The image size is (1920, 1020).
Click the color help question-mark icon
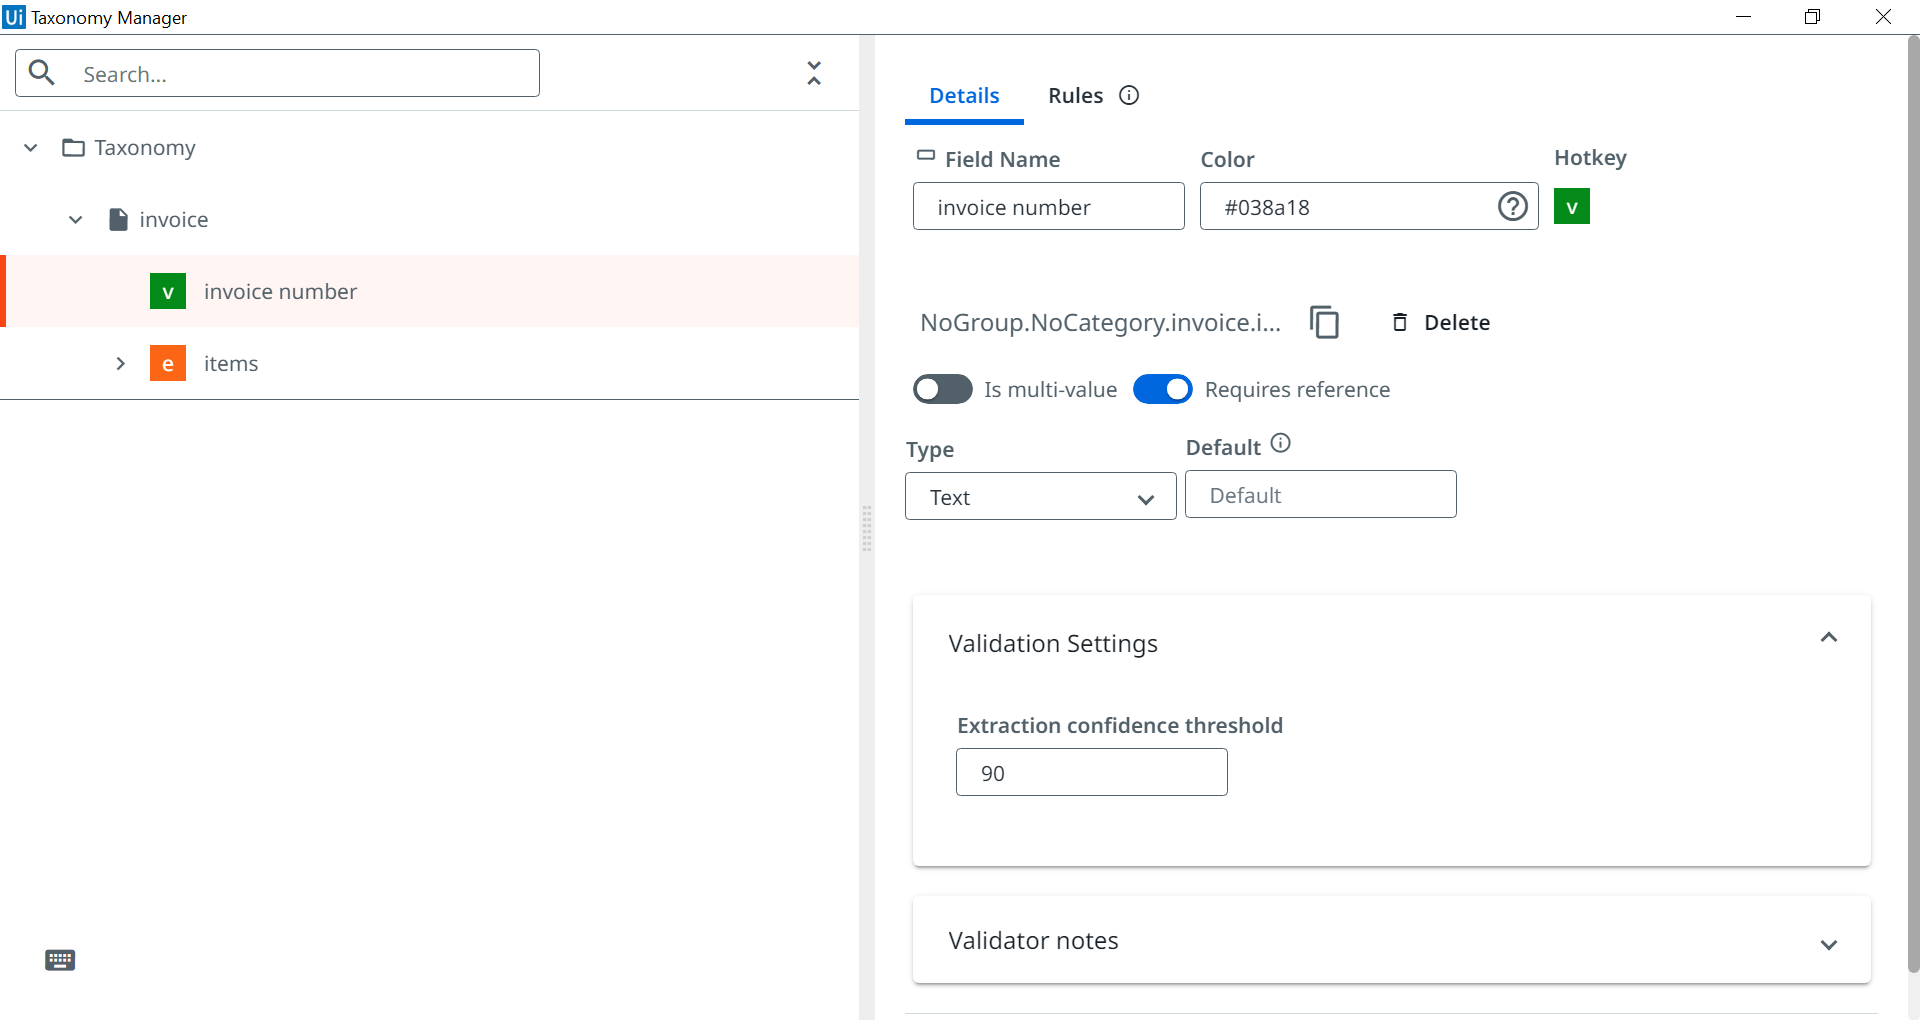(x=1512, y=207)
